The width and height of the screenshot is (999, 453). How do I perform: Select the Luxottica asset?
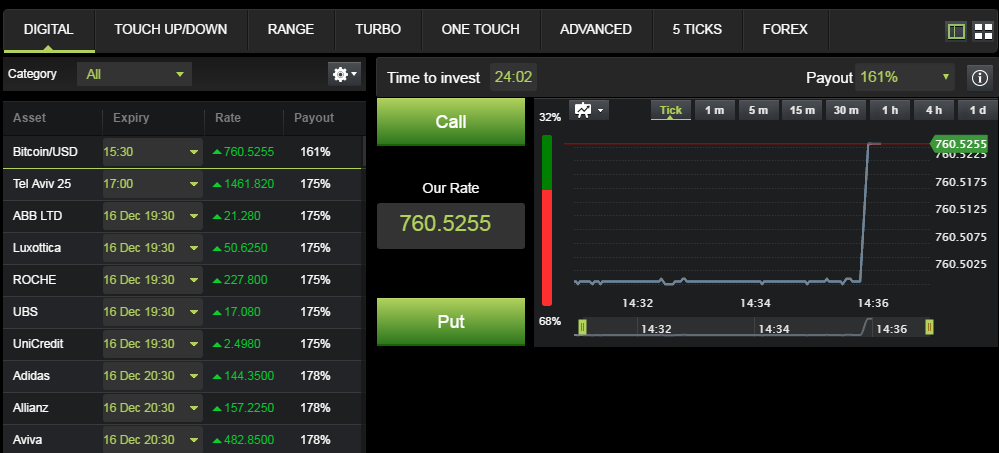[x=37, y=248]
